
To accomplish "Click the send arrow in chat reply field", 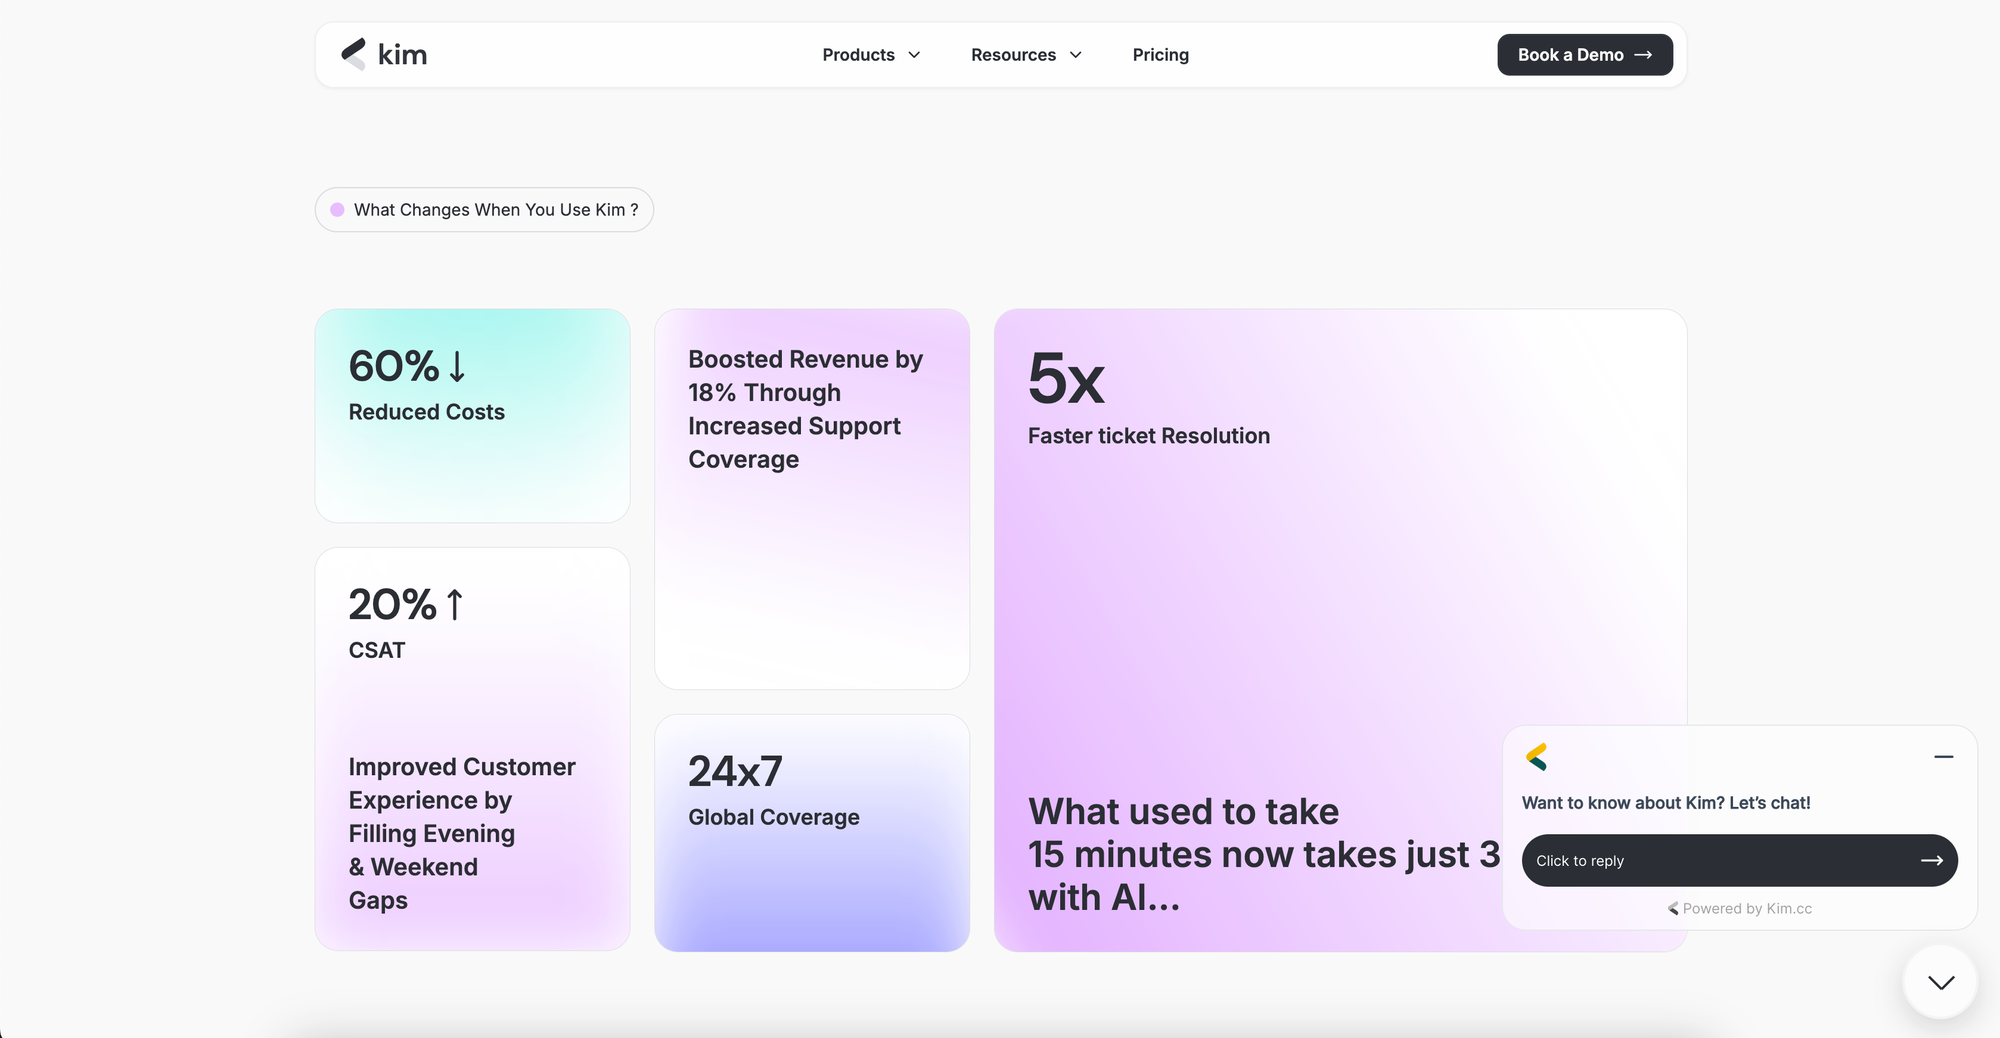I will coord(1931,860).
